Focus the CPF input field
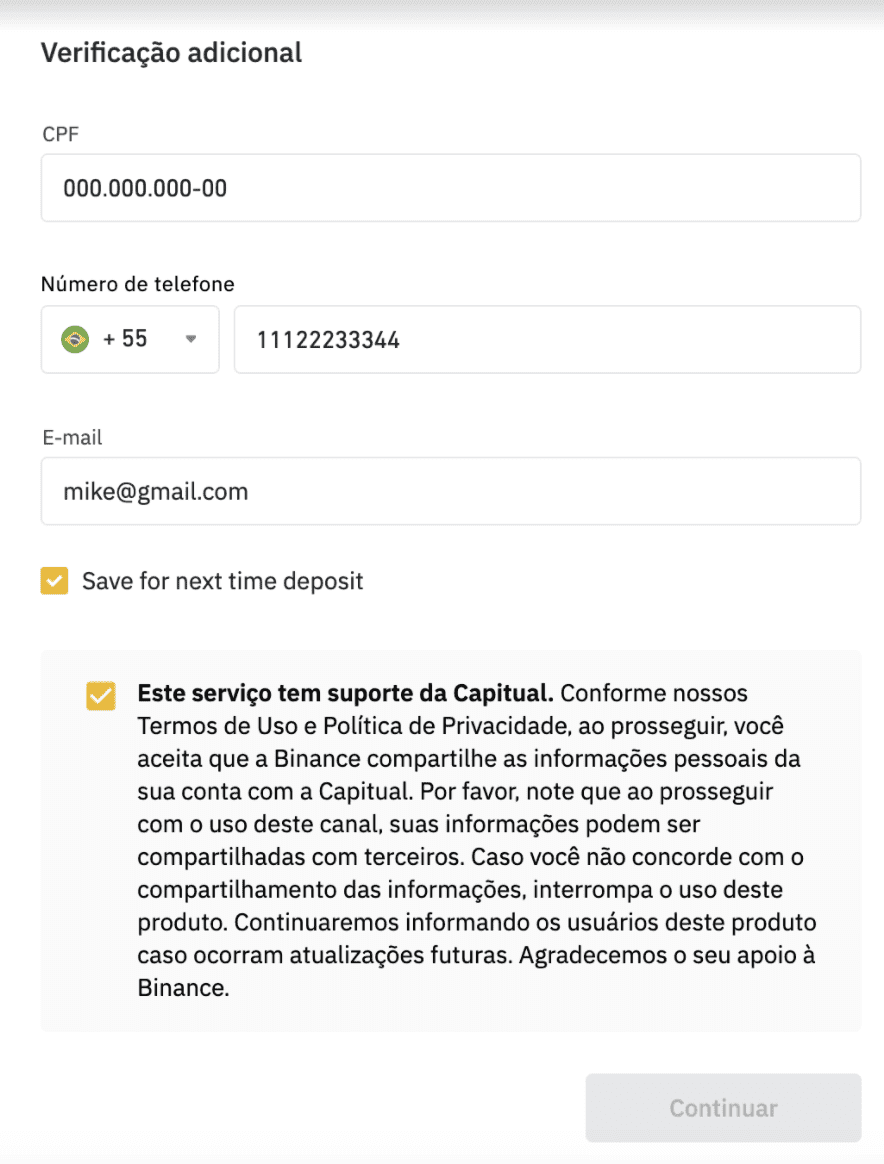The image size is (884, 1164). pyautogui.click(x=451, y=188)
